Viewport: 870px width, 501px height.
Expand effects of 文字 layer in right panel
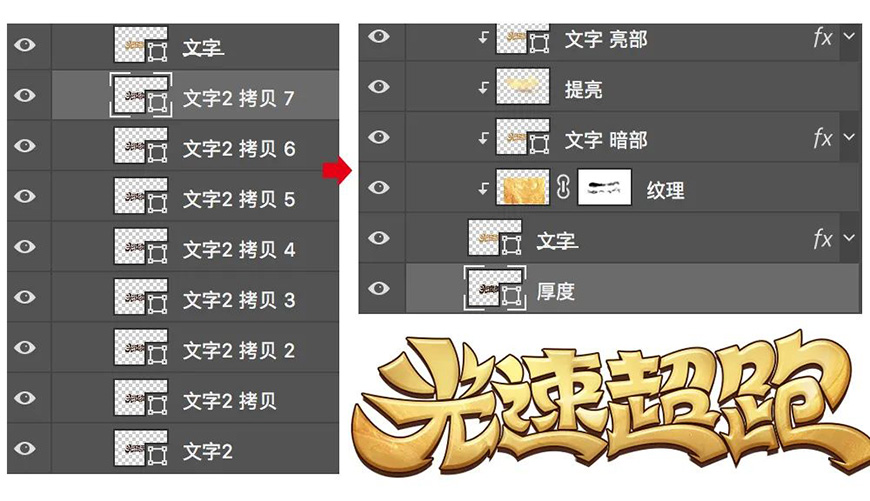849,238
